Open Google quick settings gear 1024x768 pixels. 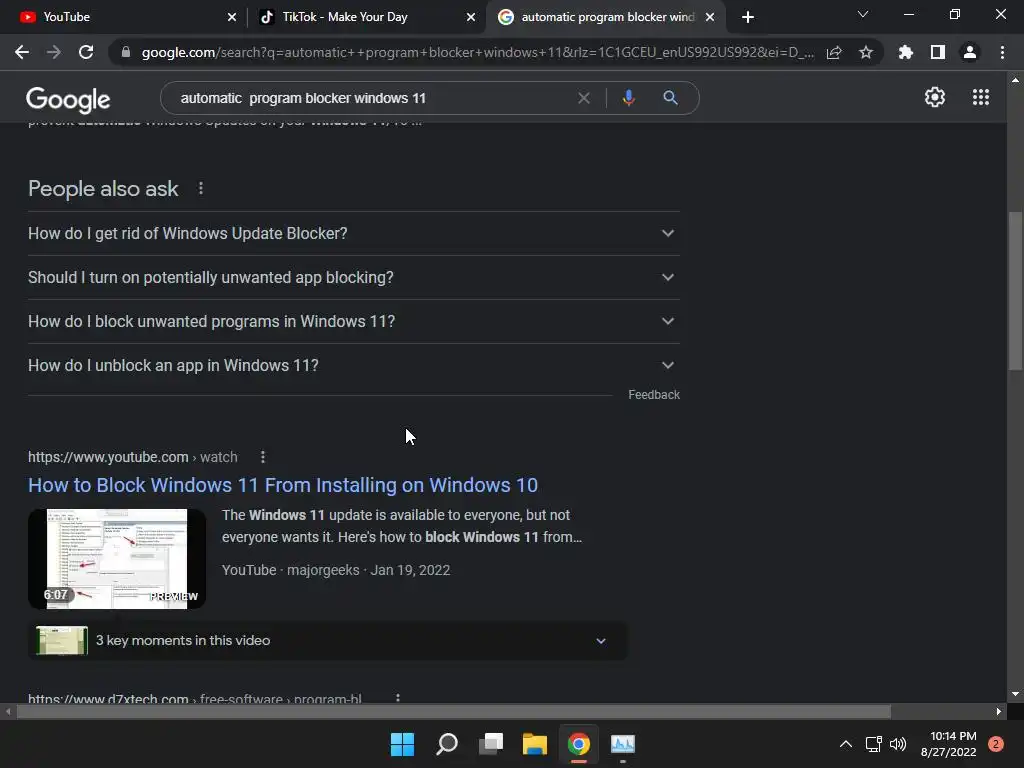pyautogui.click(x=935, y=97)
